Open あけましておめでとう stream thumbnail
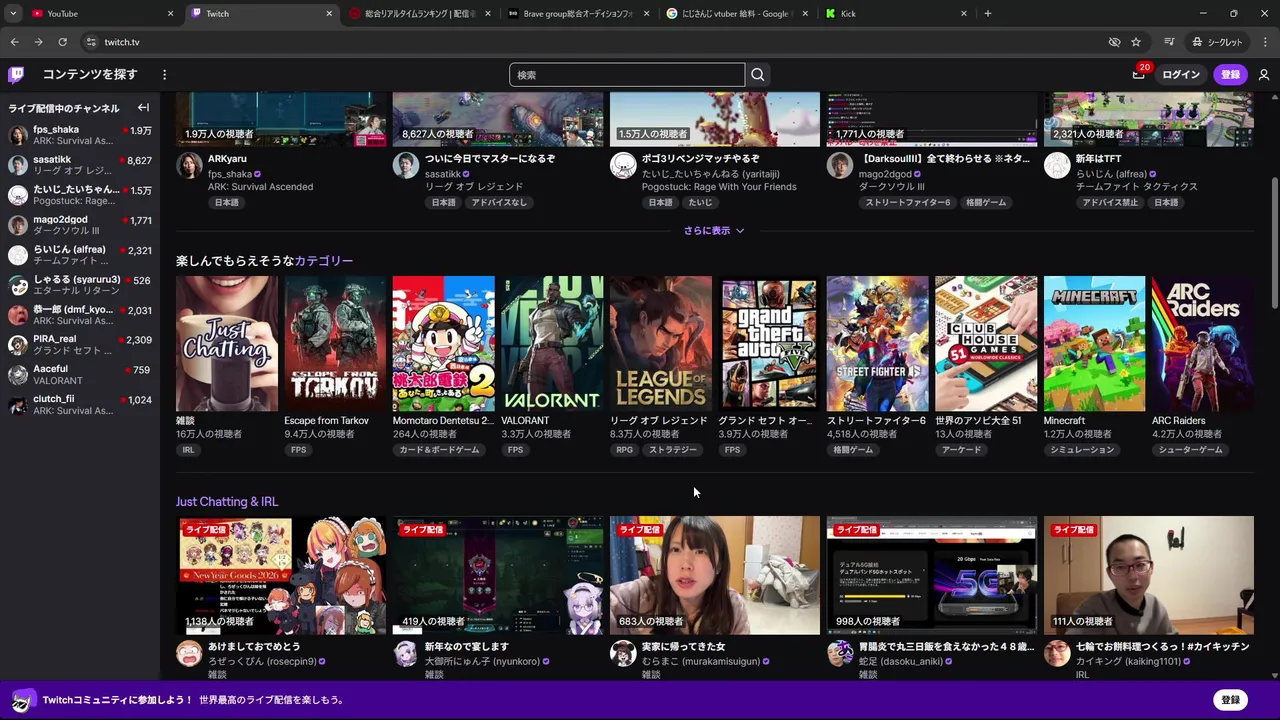 (x=281, y=575)
